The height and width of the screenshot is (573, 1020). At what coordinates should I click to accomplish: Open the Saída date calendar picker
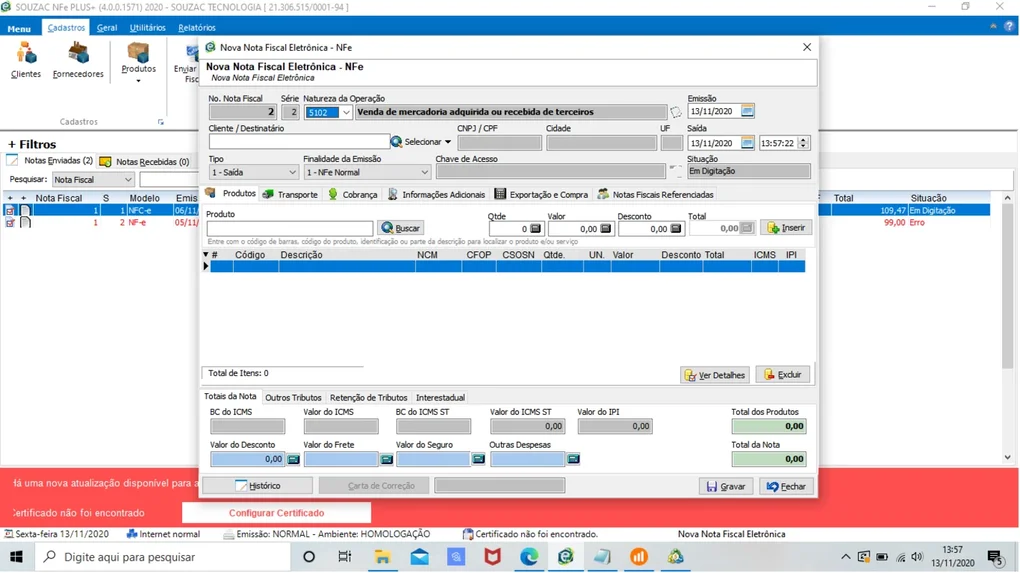[747, 142]
